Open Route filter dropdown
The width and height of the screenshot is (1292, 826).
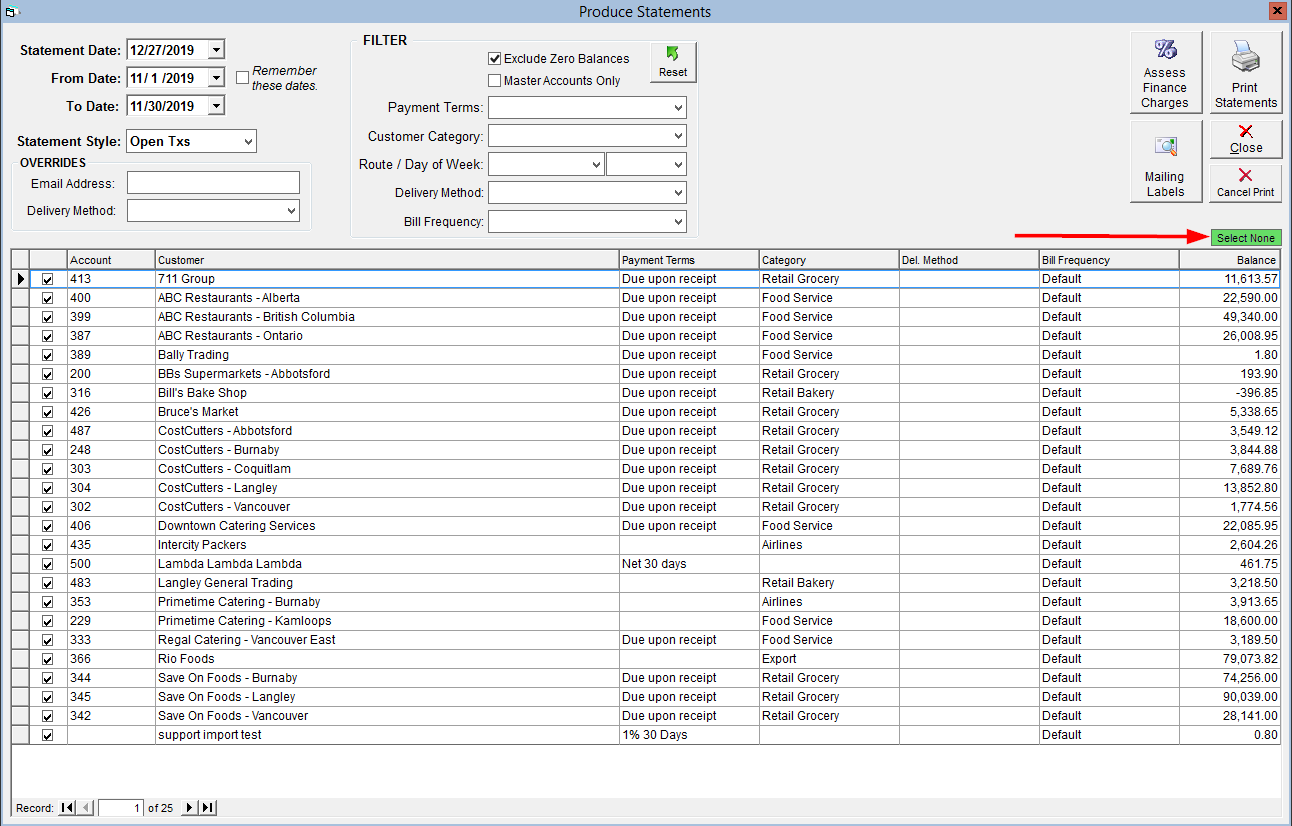pyautogui.click(x=596, y=164)
